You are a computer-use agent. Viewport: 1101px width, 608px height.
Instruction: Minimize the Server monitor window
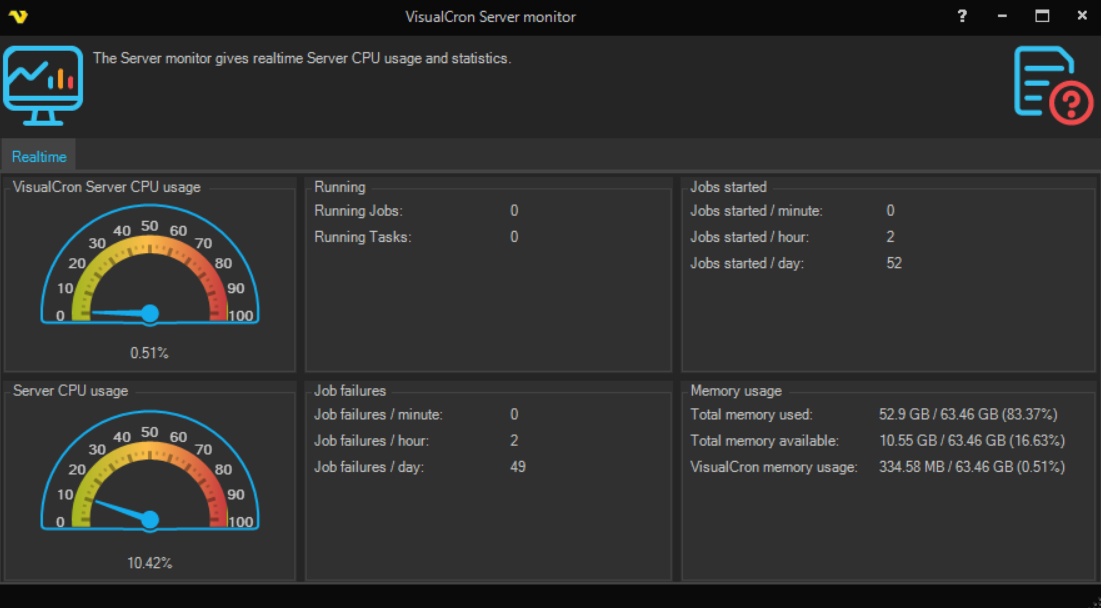pos(1002,16)
